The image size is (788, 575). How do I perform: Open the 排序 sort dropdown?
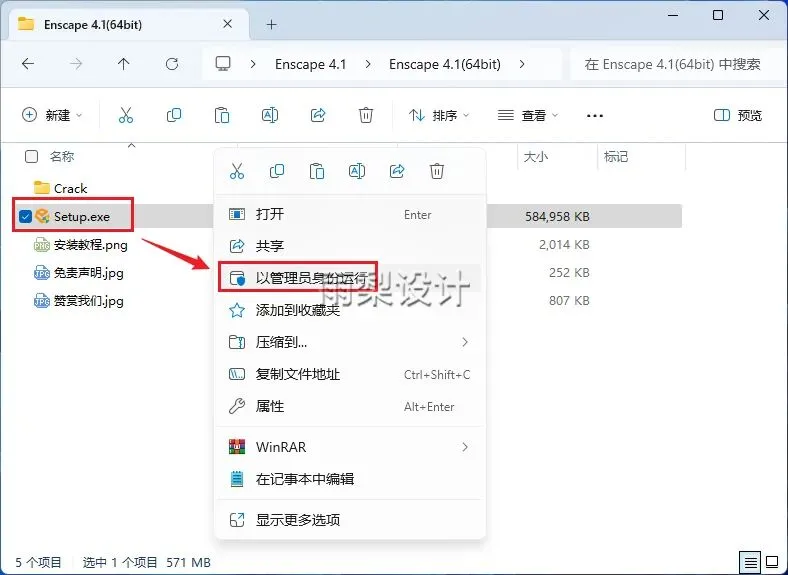[439, 116]
